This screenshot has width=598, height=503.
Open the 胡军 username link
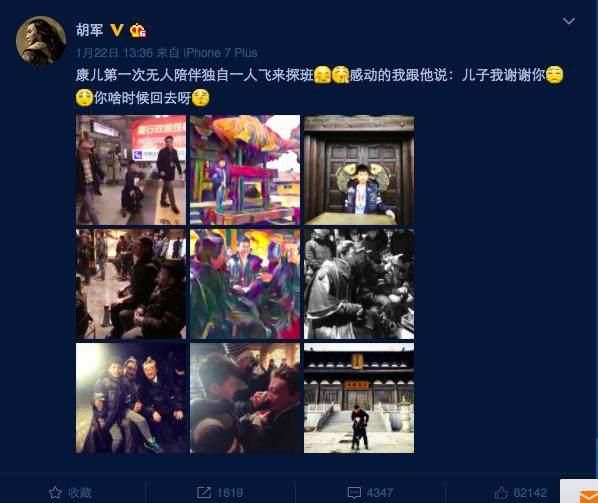tap(89, 30)
